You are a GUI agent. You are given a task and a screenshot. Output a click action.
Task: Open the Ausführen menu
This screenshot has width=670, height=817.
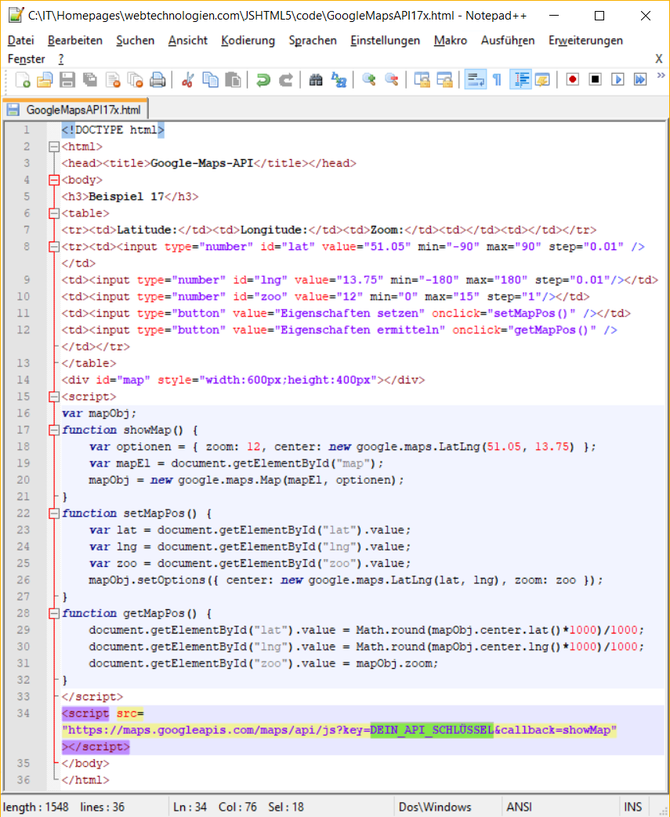pos(508,40)
